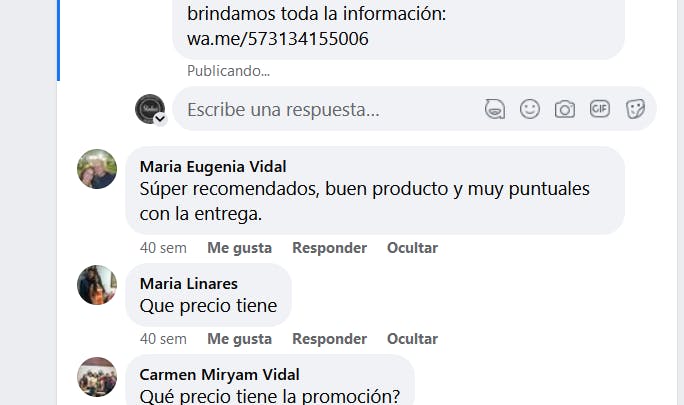Like Maria Linares' 'Que precio tiene' comment
684x405 pixels.
pos(239,339)
